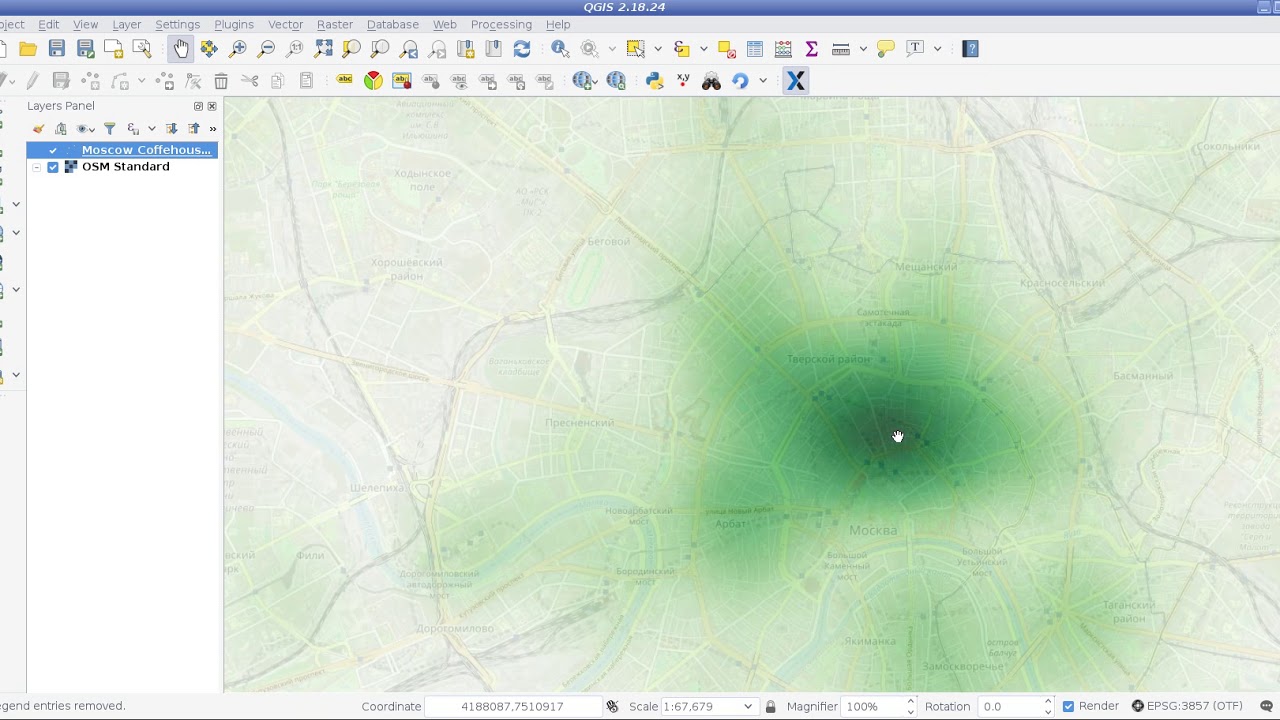Click Zoom Full extent icon
Image resolution: width=1280 pixels, height=720 pixels.
click(x=323, y=48)
